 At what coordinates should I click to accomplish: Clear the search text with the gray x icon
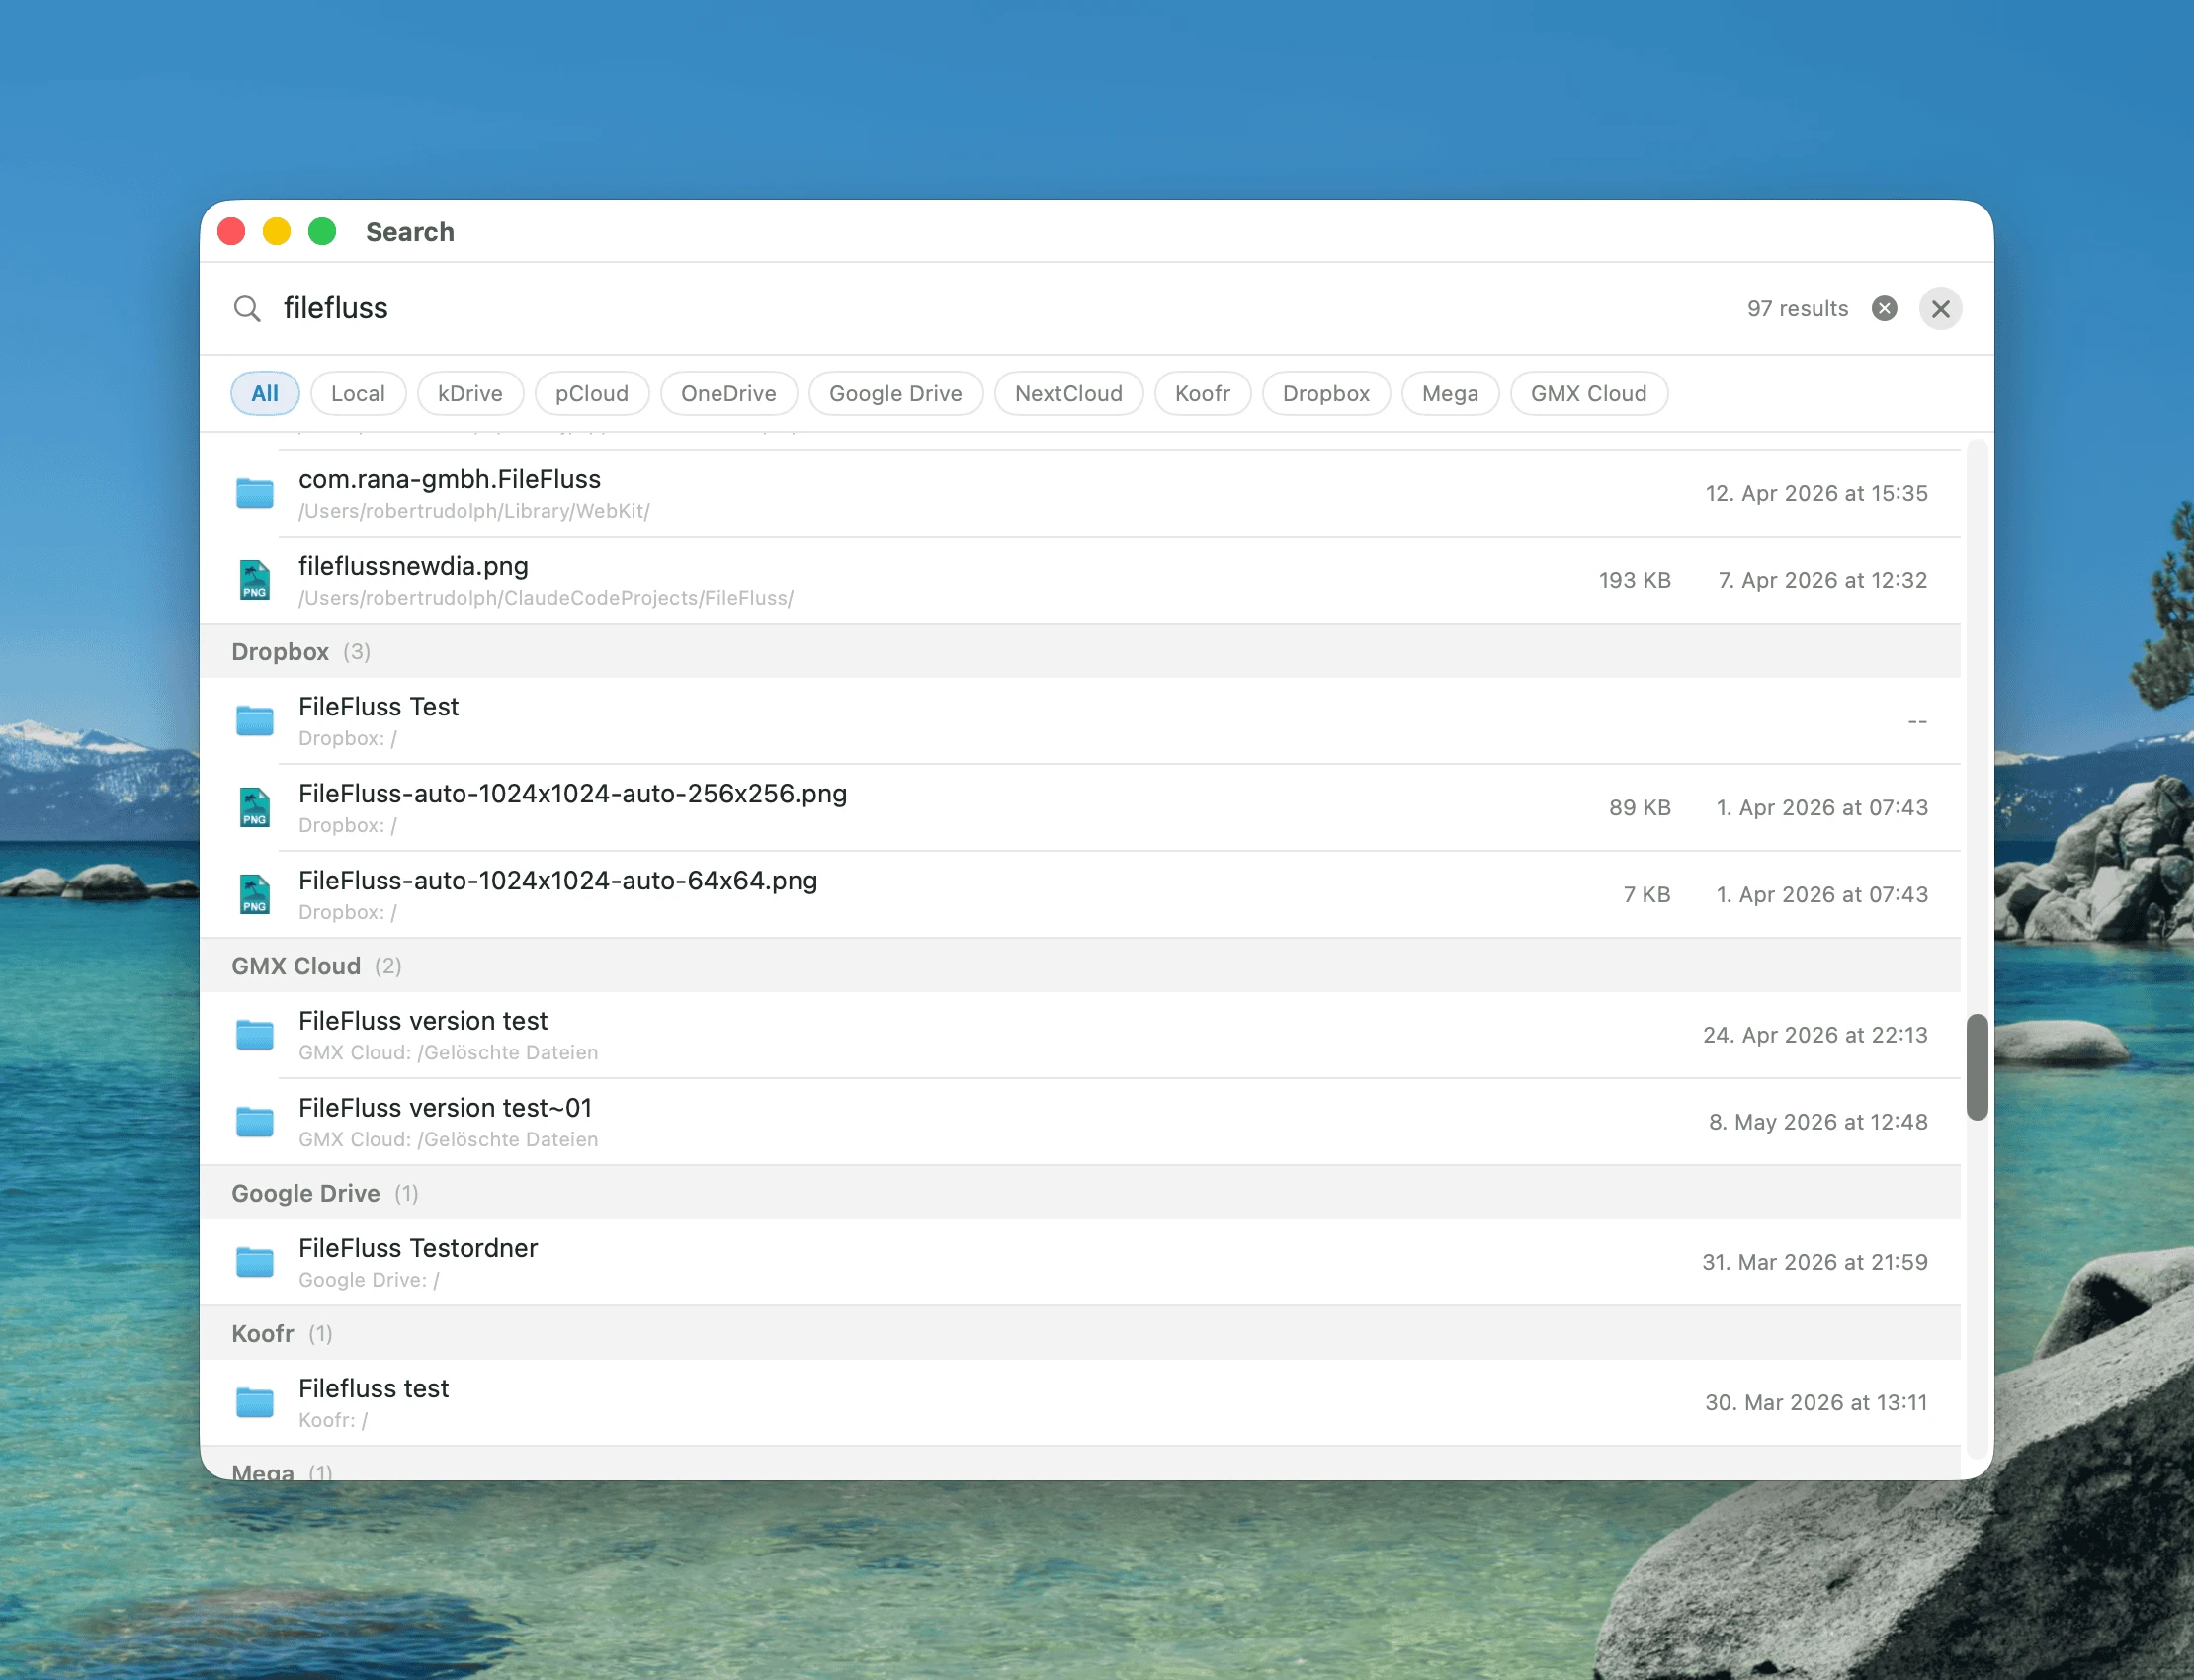(1884, 309)
